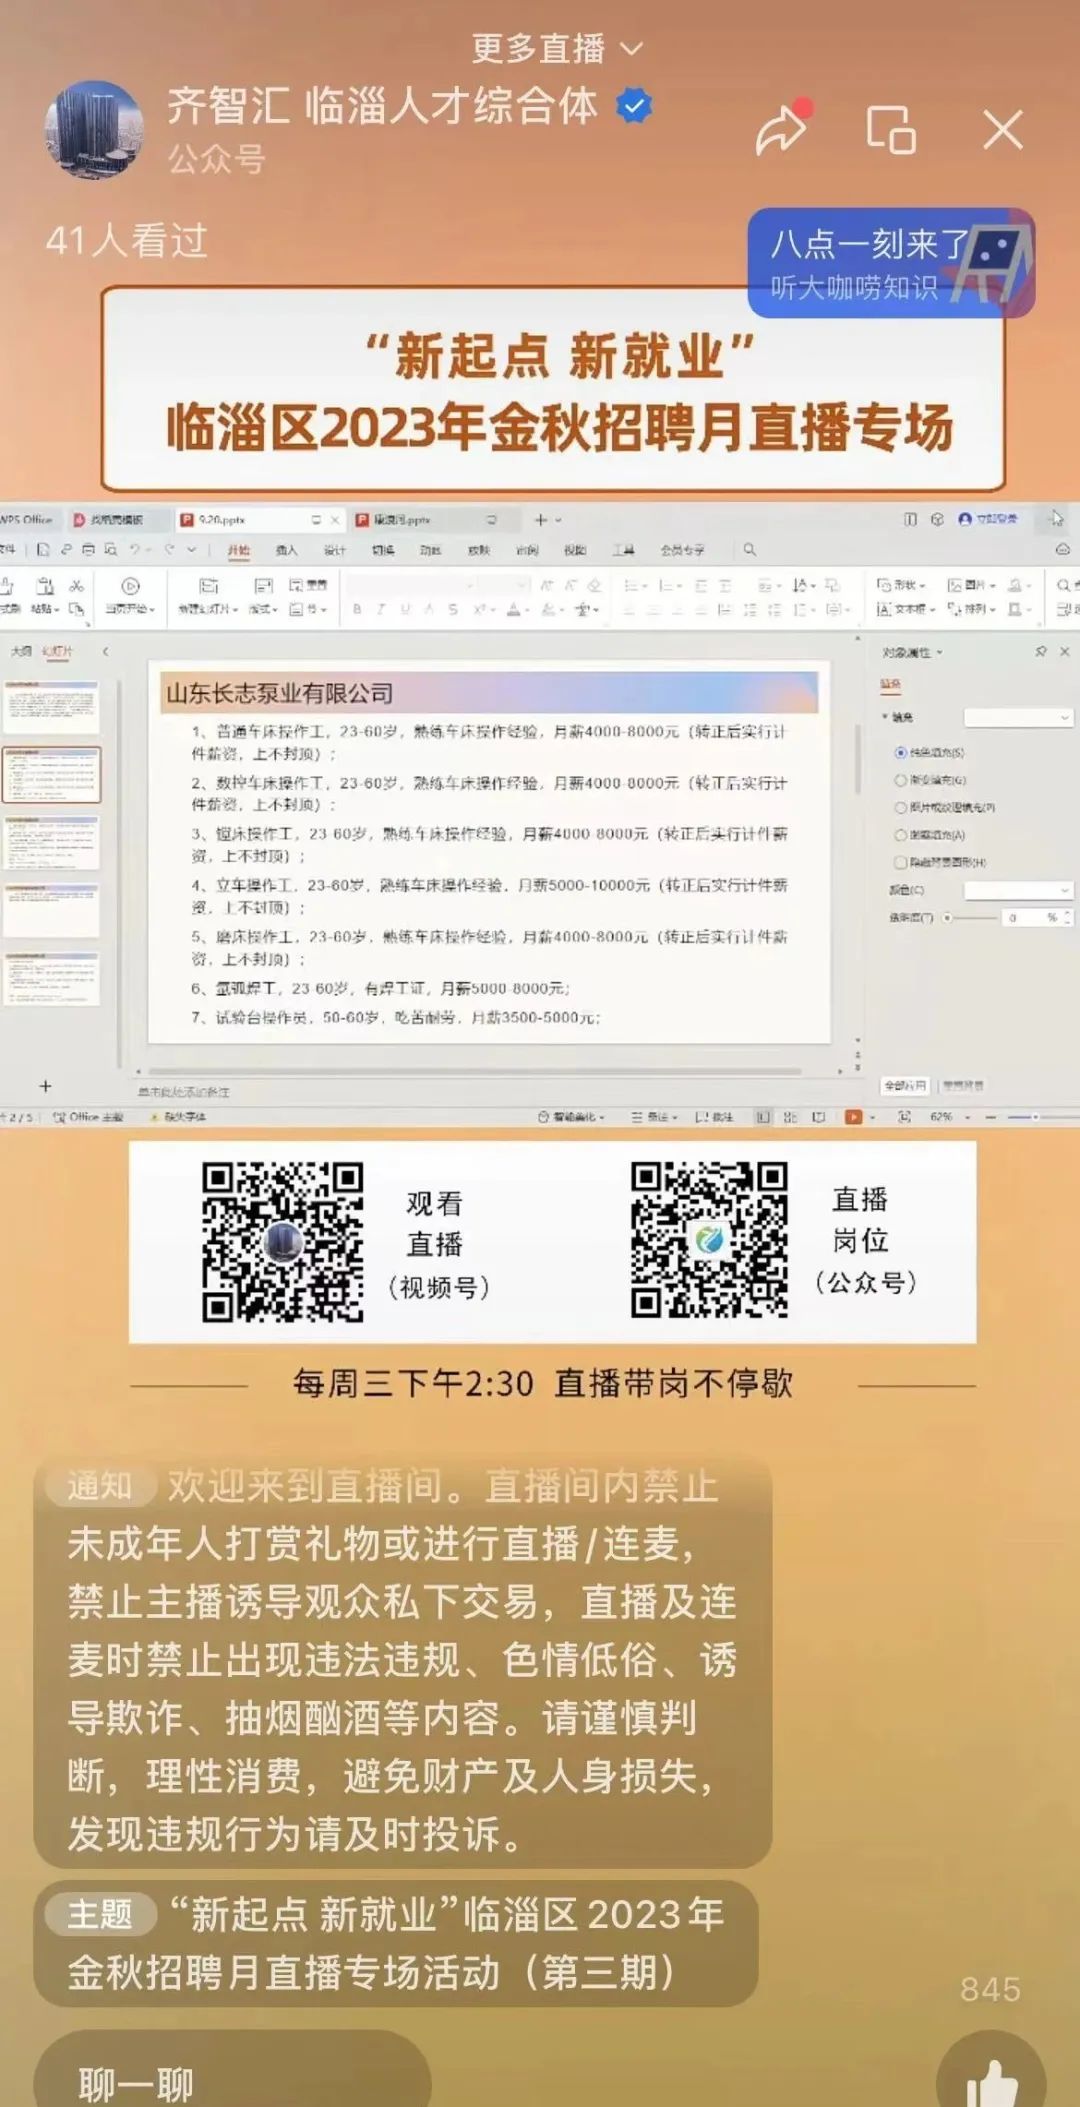1080x2107 pixels.
Task: Open the 会员专享 ribbon tab
Action: click(x=682, y=550)
